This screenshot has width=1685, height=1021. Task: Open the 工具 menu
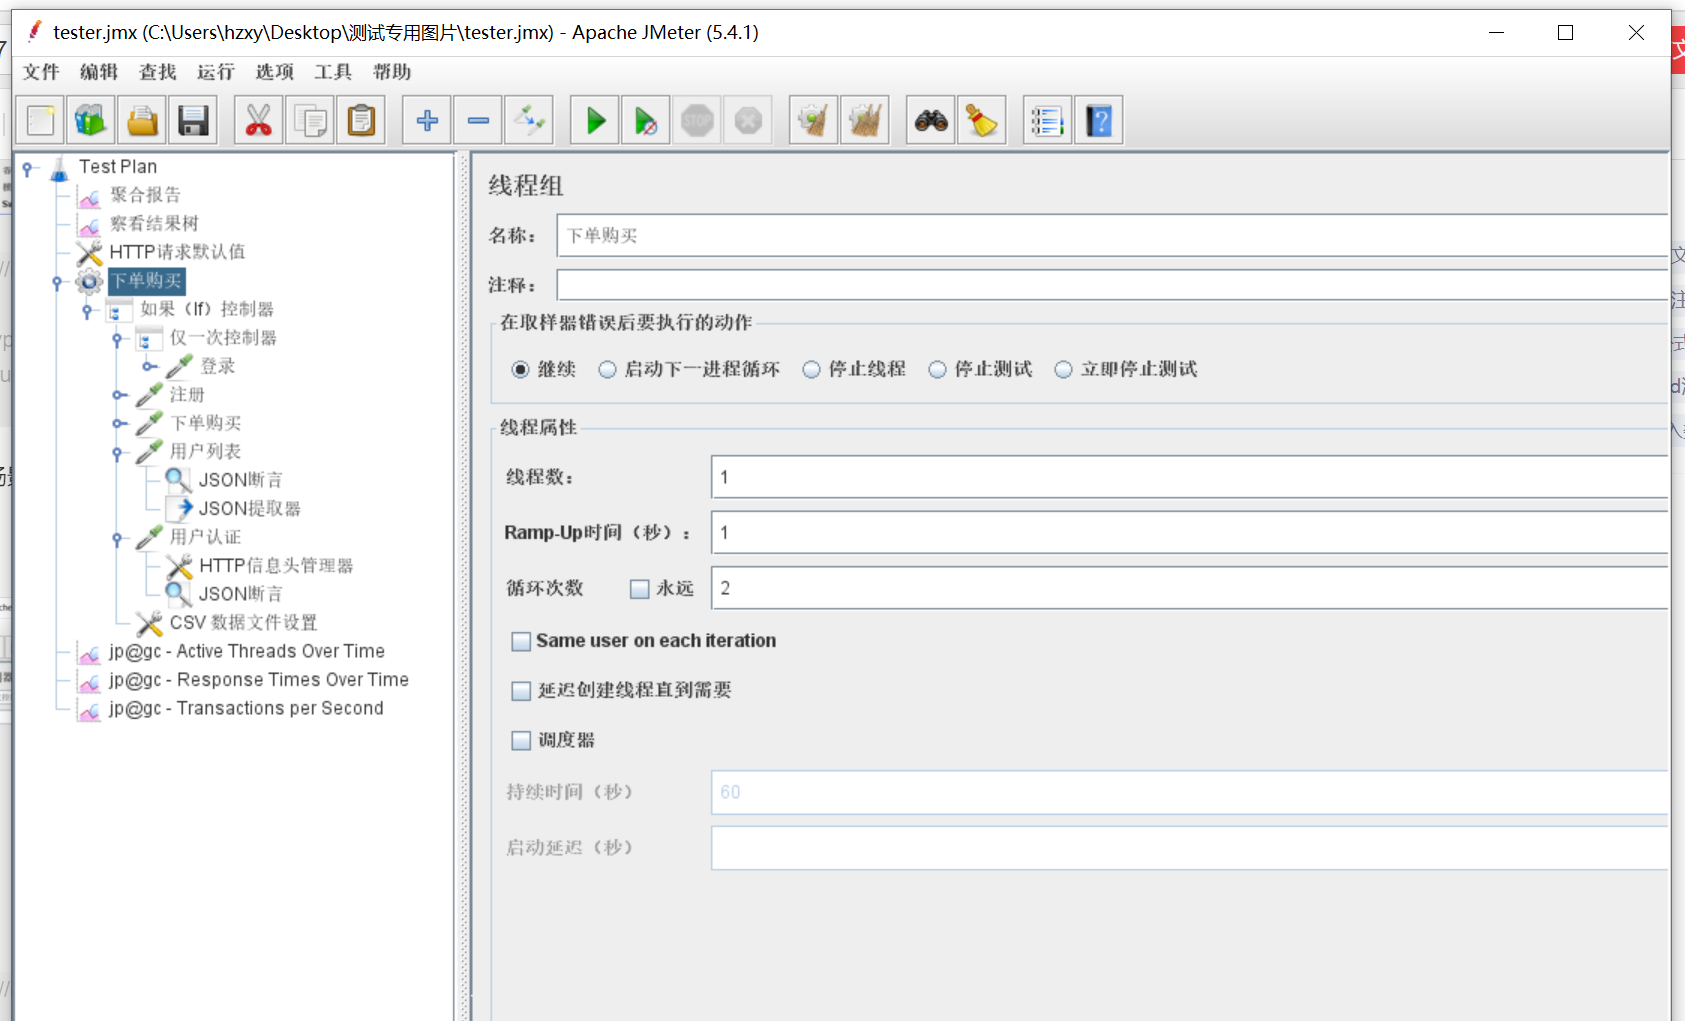333,72
